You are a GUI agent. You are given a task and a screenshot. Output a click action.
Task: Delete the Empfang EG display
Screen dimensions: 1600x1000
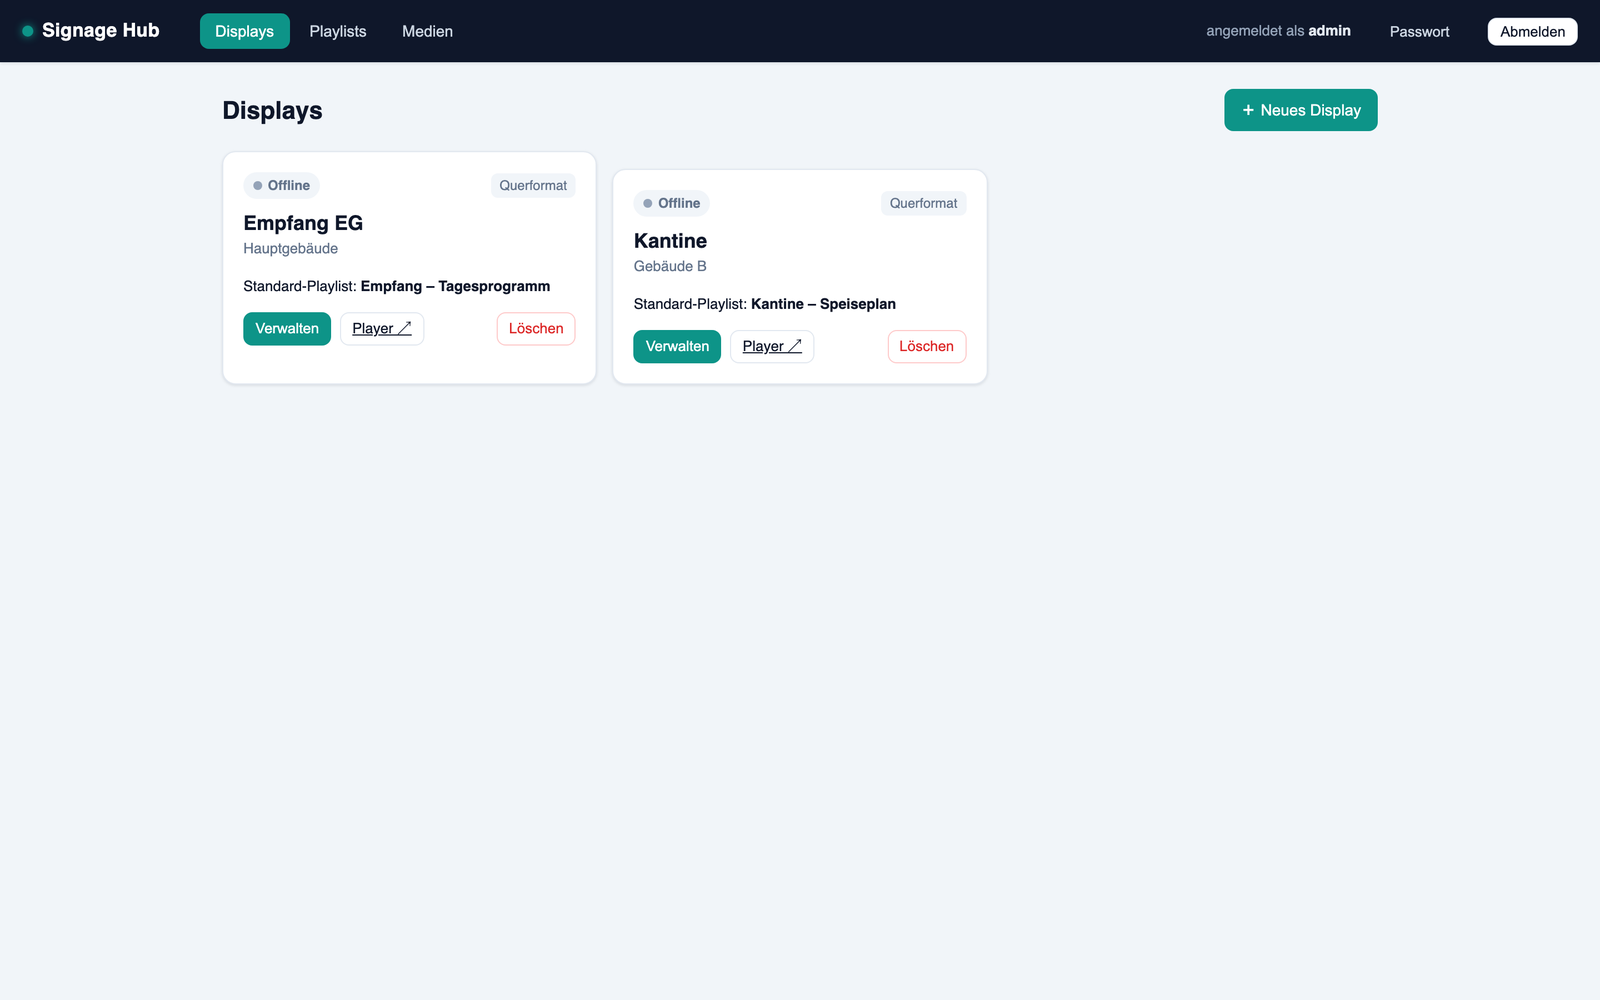(536, 328)
